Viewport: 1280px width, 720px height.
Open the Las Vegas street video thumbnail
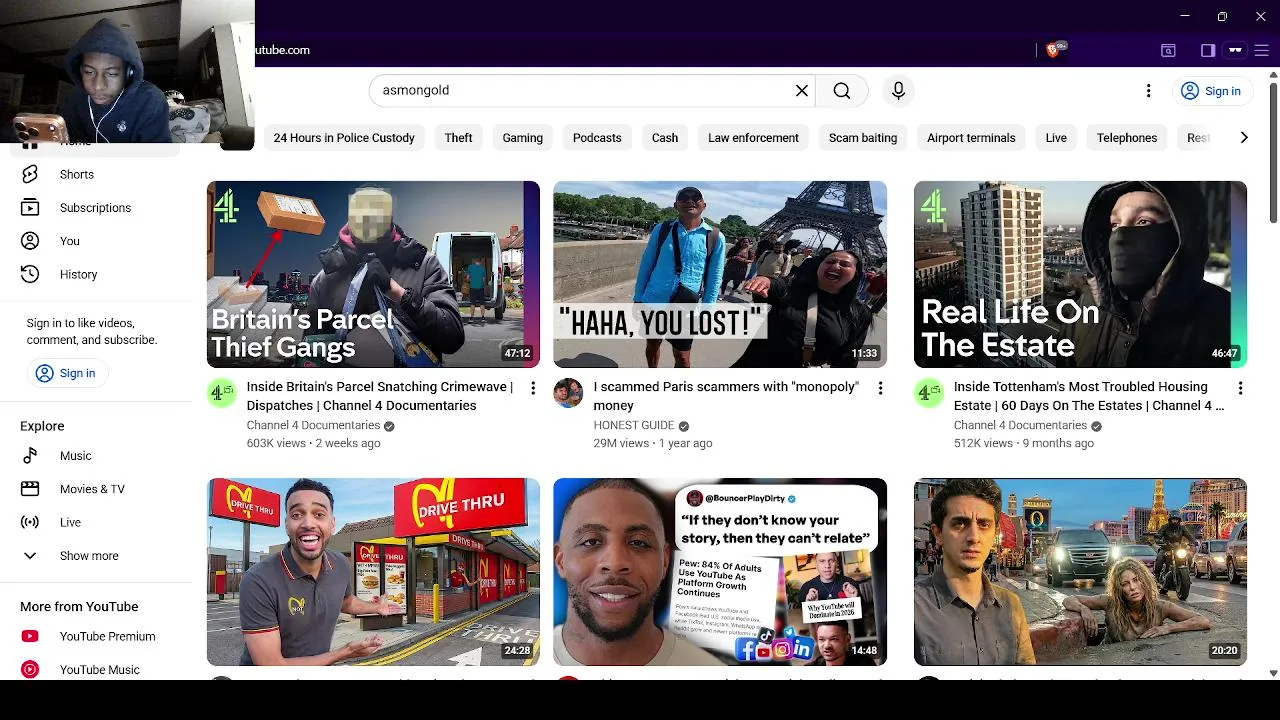pyautogui.click(x=1080, y=572)
